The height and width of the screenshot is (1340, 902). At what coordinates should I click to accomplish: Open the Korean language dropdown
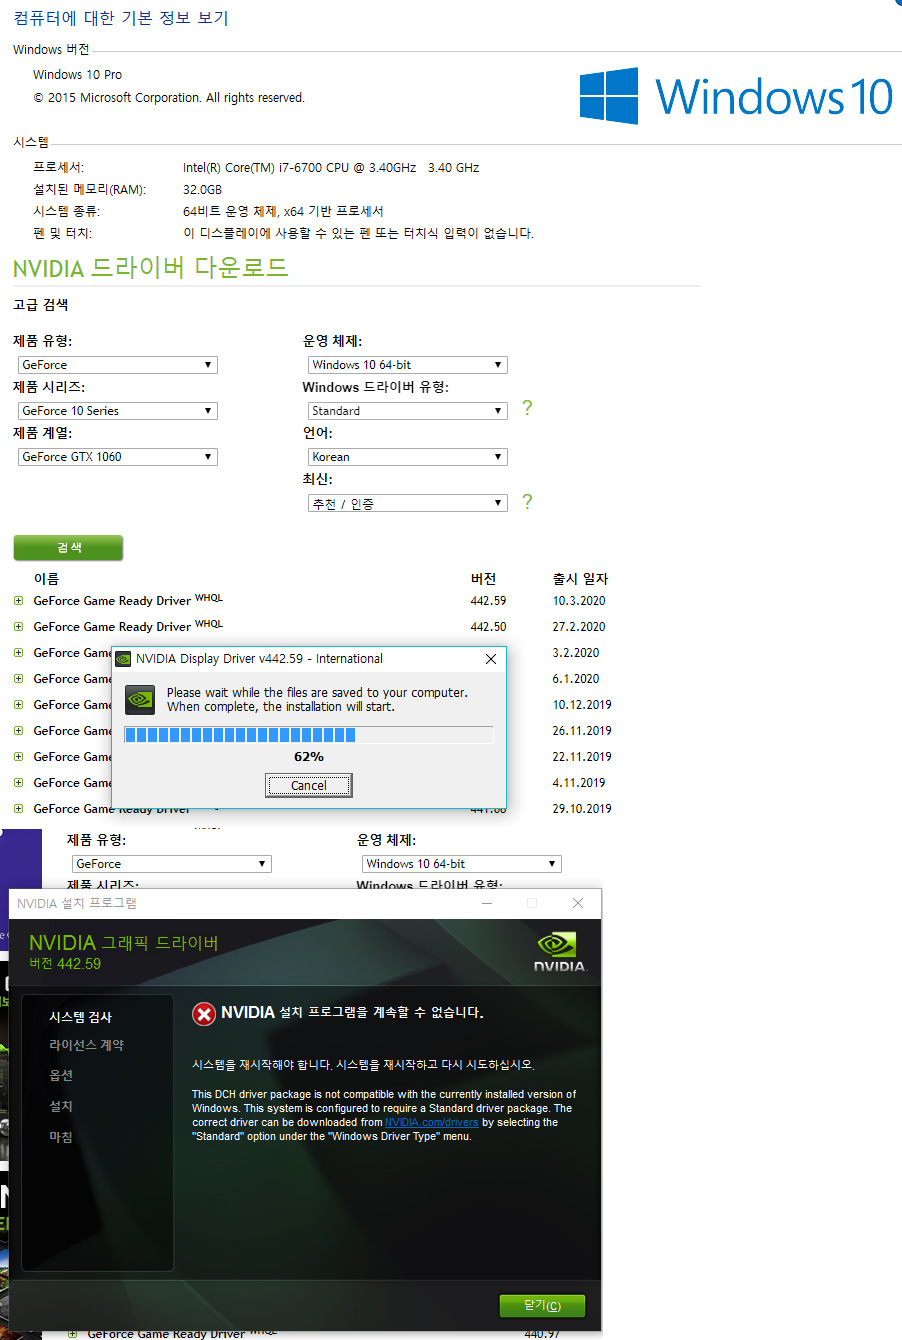pos(407,456)
